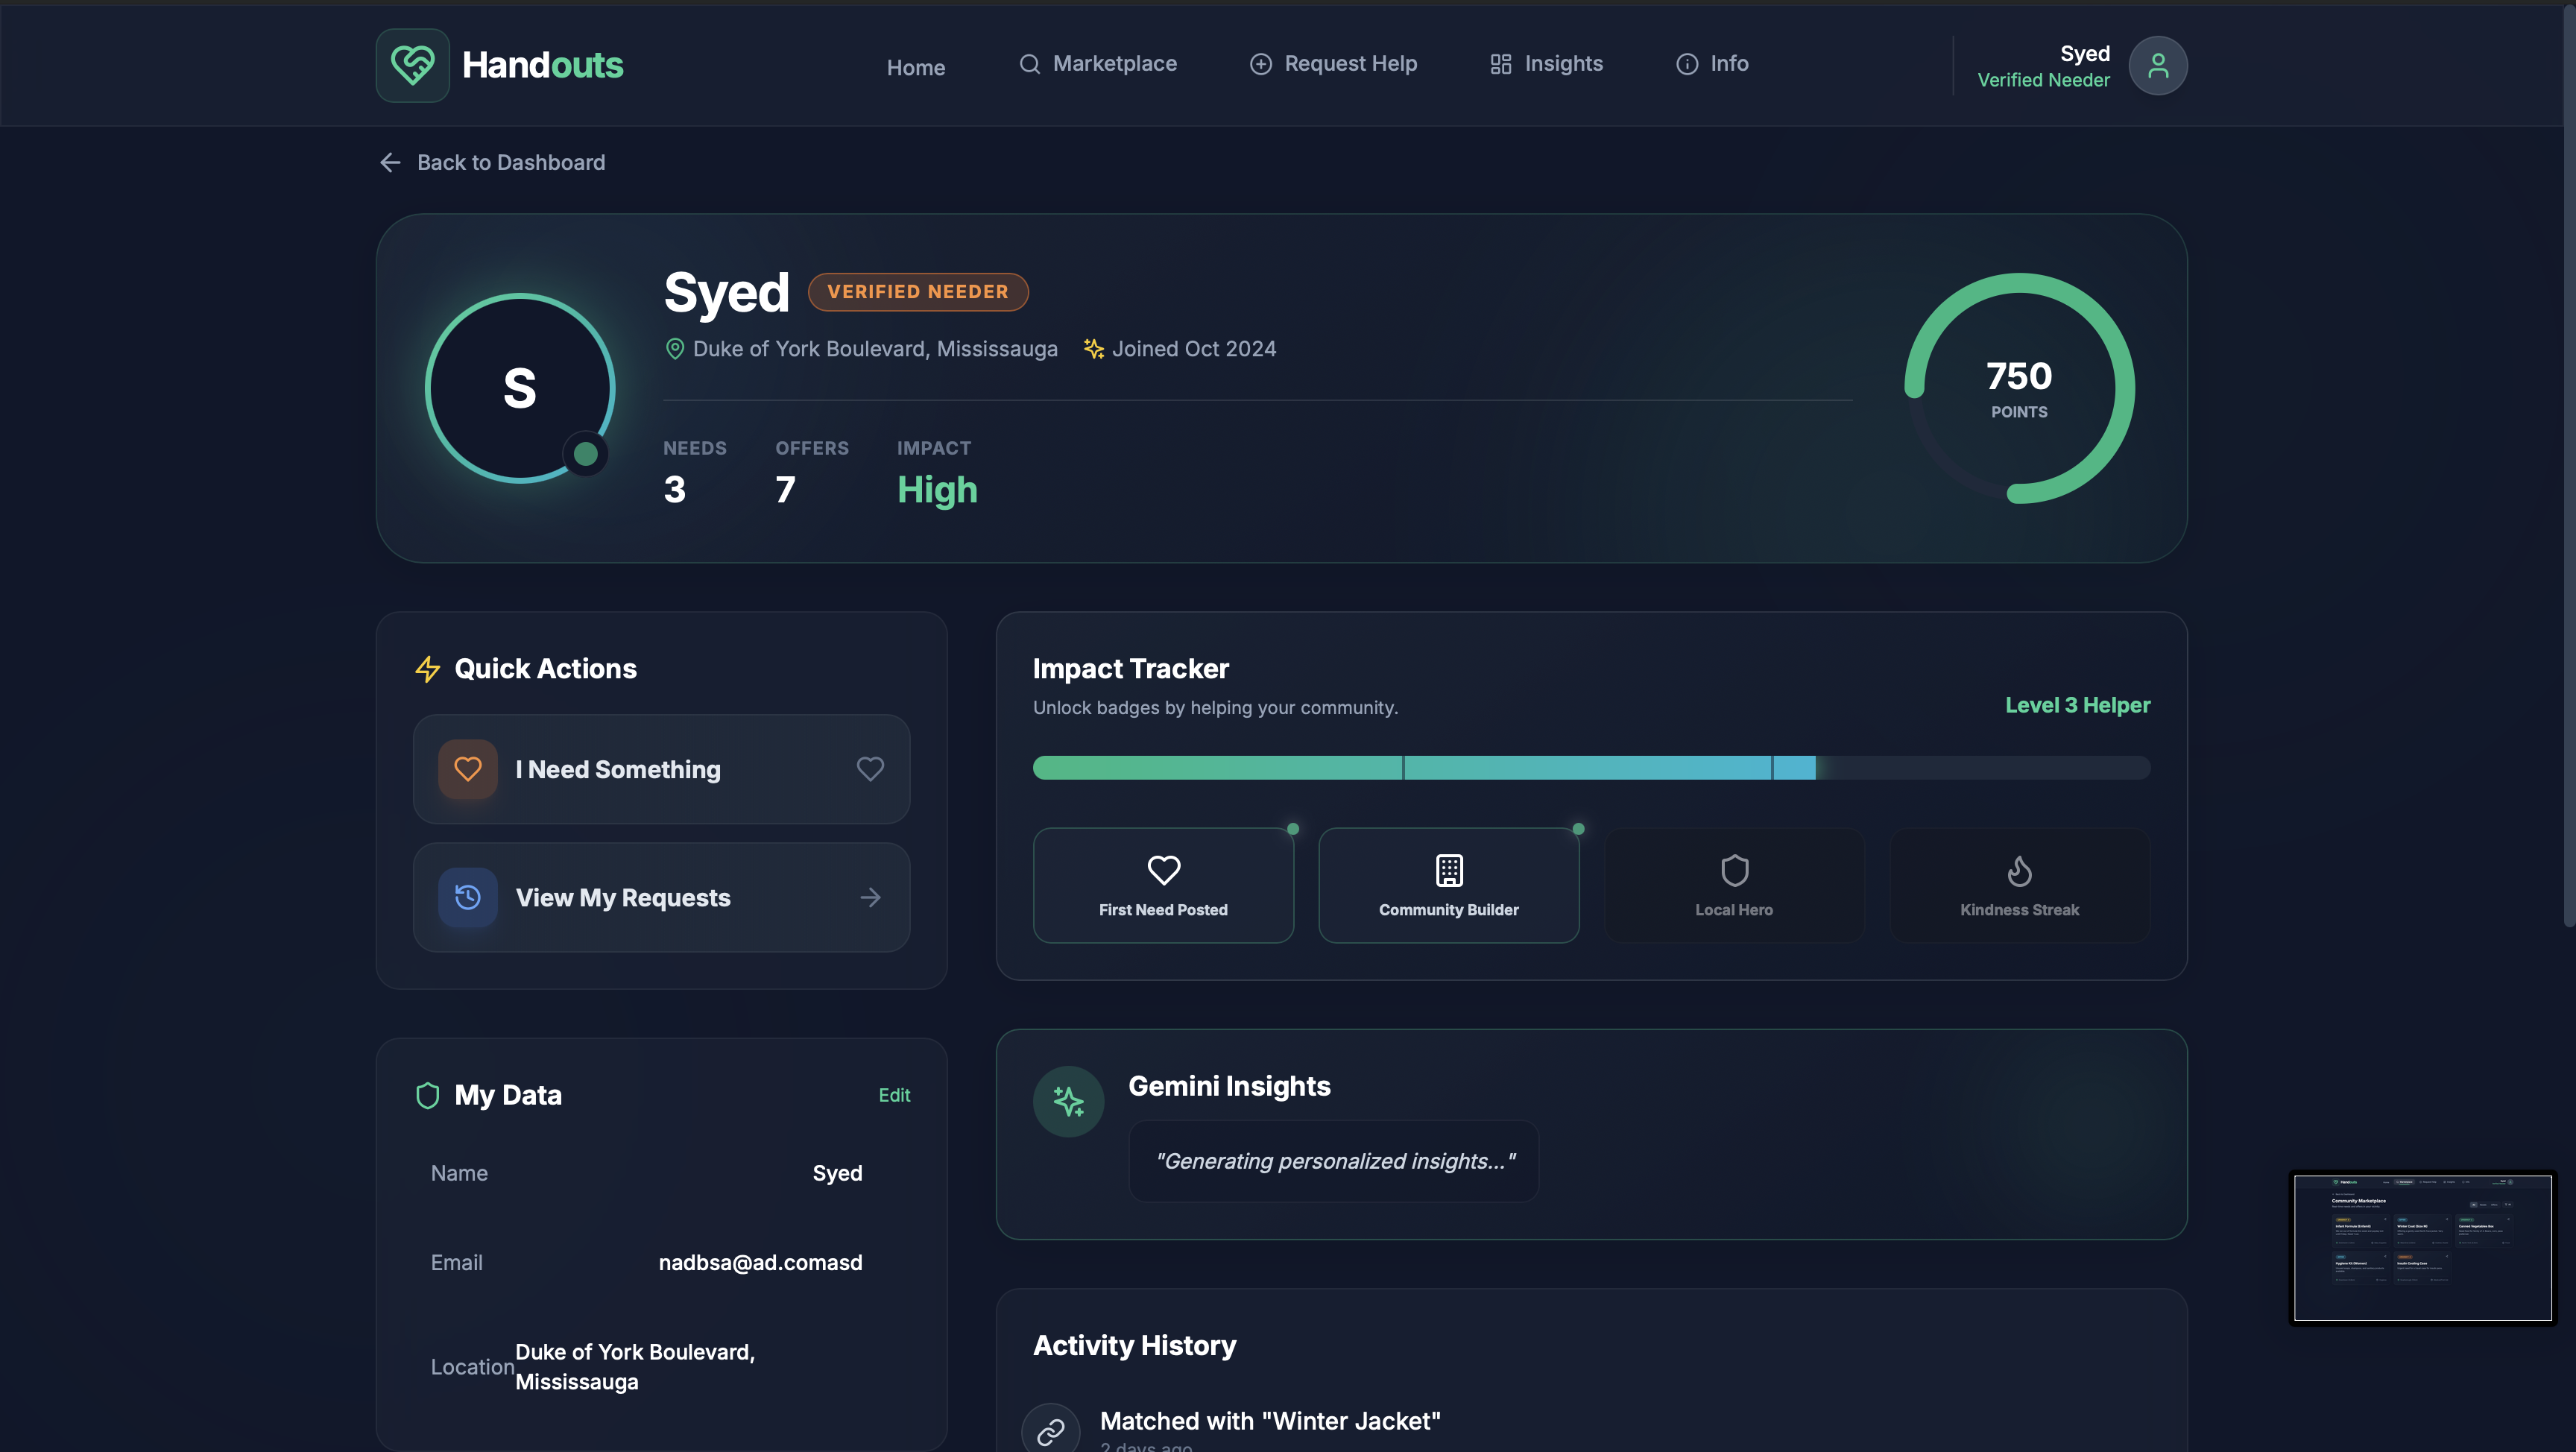The width and height of the screenshot is (2576, 1452).
Task: Click the back arrow icon
Action: [x=390, y=162]
